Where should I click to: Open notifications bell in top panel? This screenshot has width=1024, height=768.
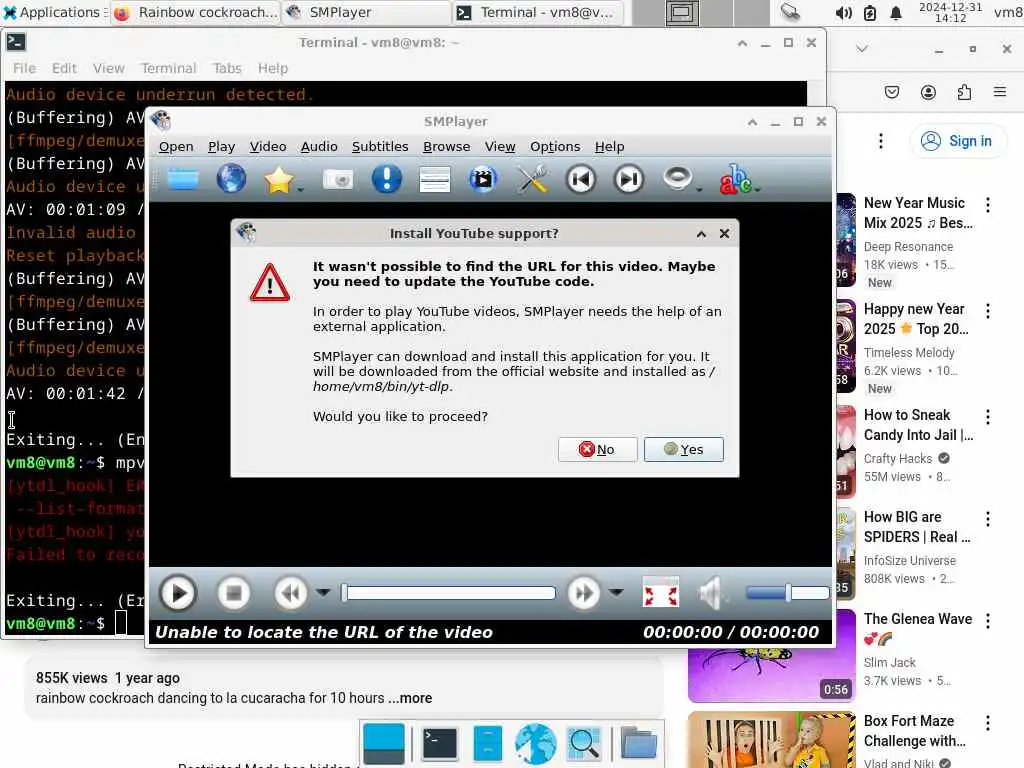tap(896, 12)
